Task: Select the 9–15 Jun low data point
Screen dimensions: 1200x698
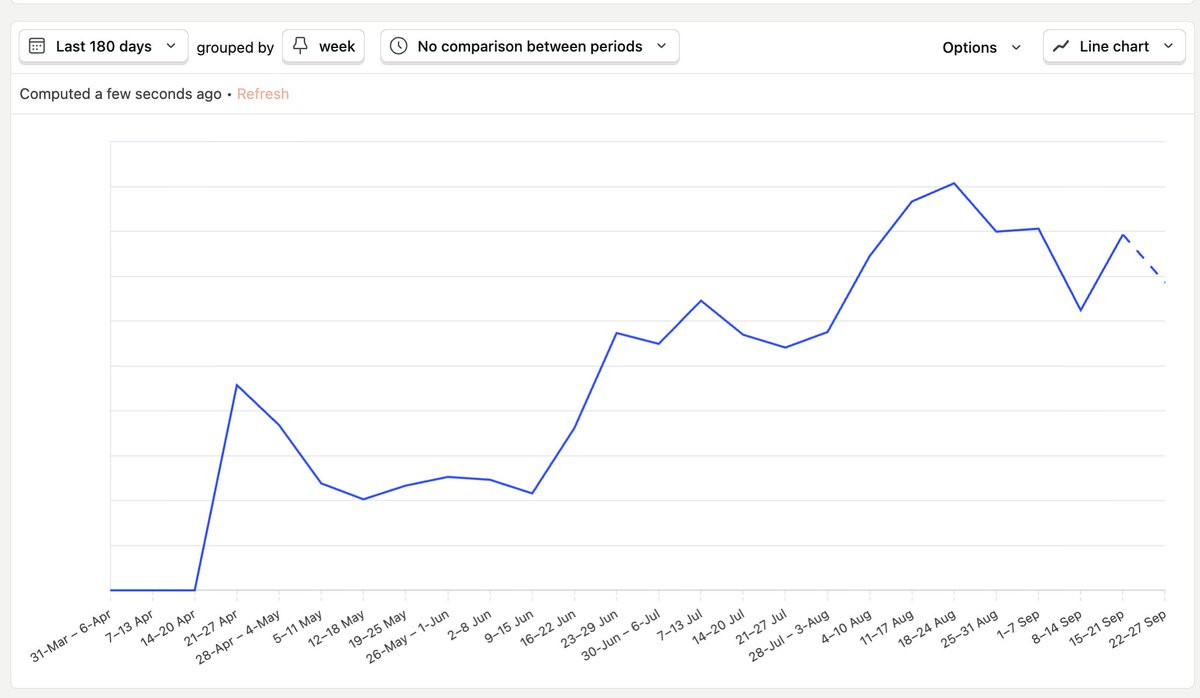Action: click(532, 493)
